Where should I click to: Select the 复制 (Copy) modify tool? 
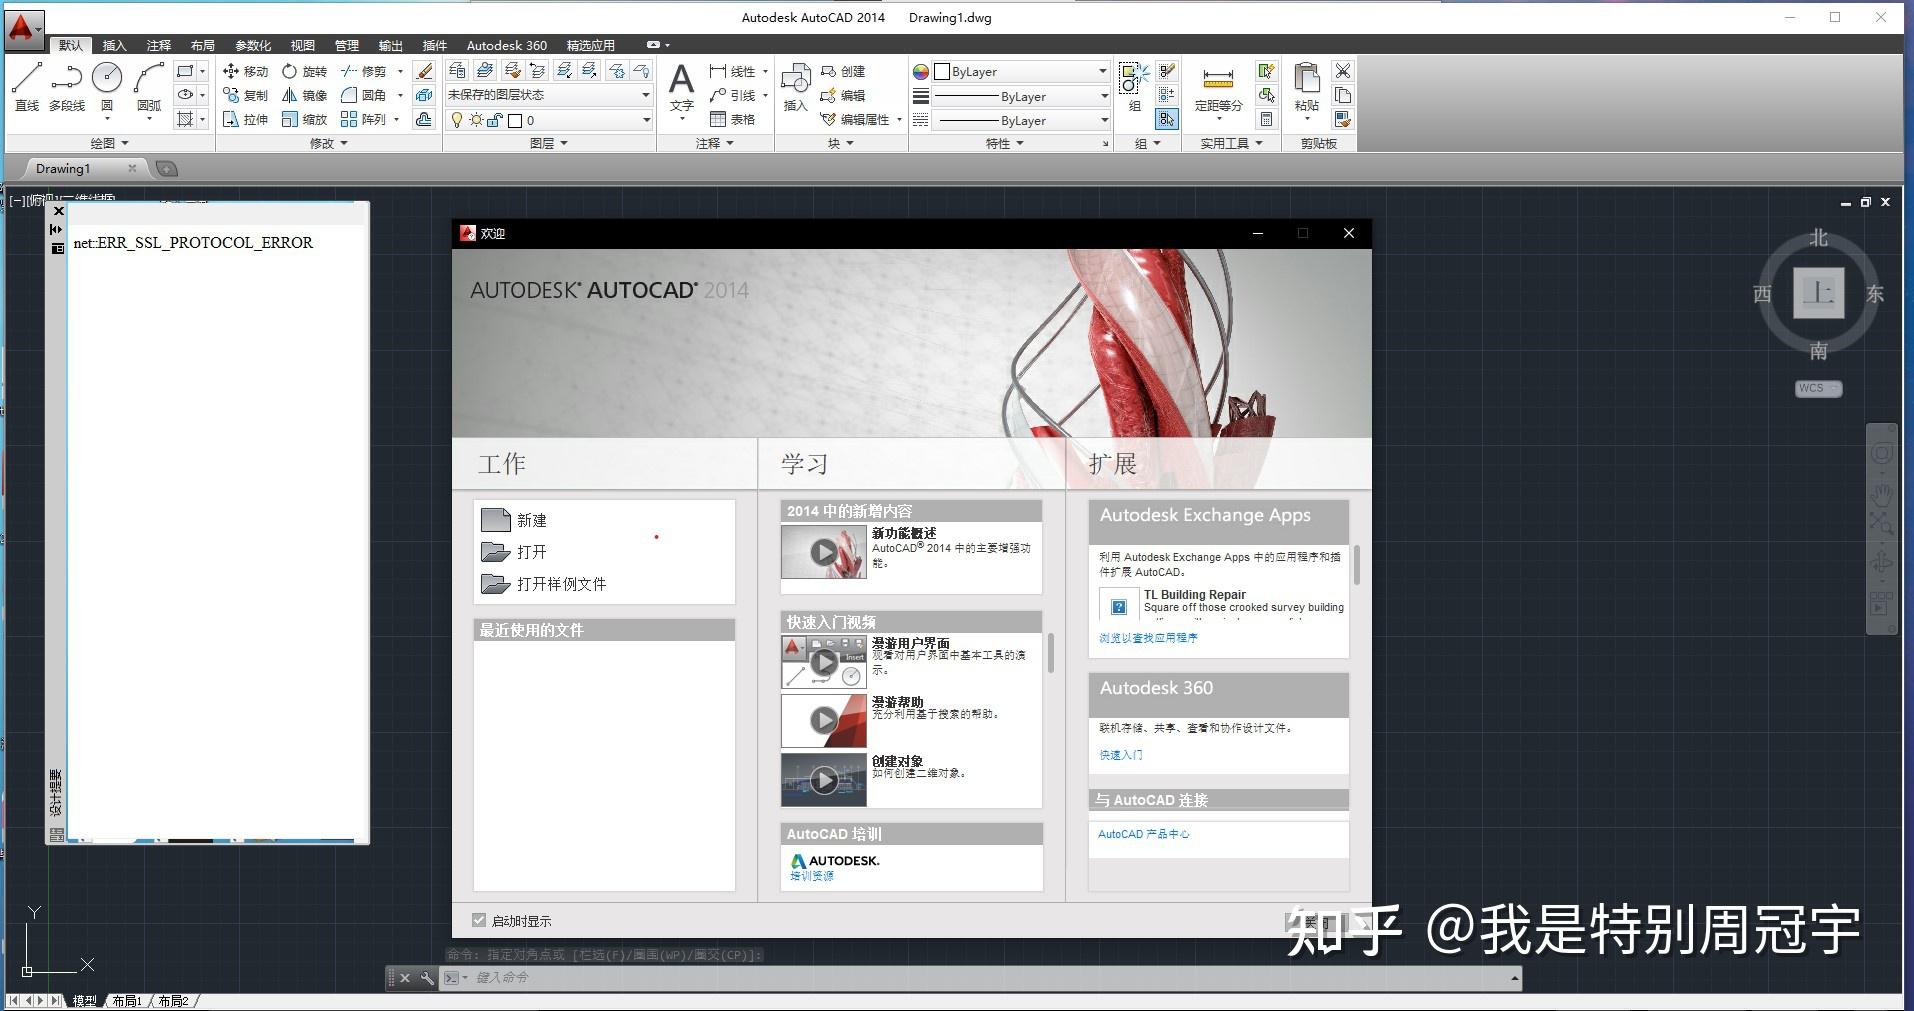pyautogui.click(x=243, y=95)
